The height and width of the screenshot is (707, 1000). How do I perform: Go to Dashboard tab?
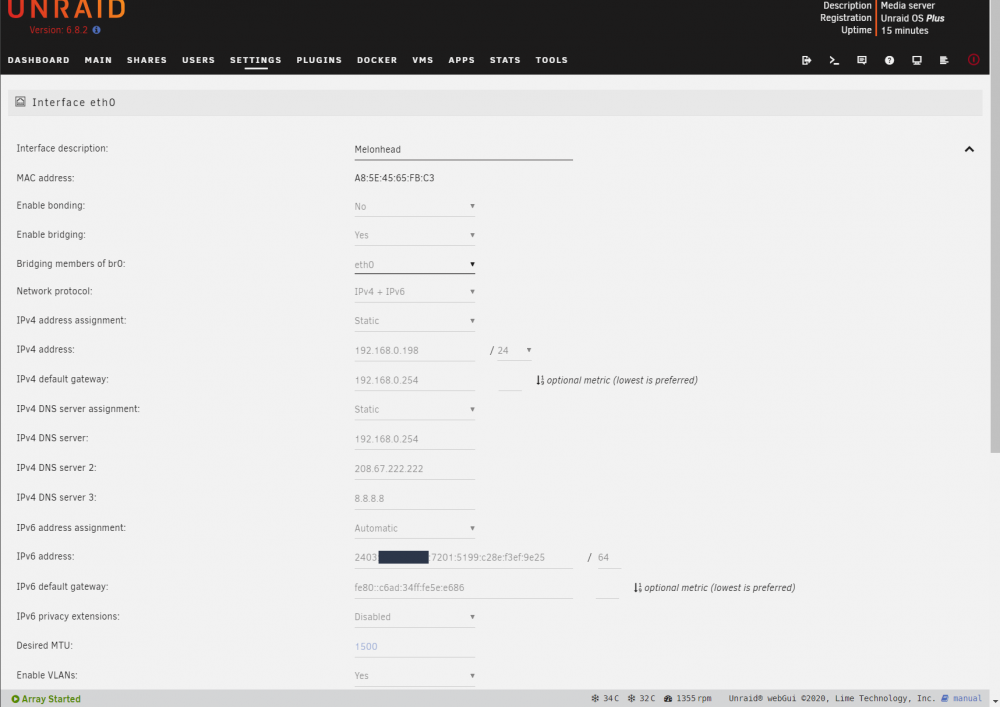coord(38,60)
